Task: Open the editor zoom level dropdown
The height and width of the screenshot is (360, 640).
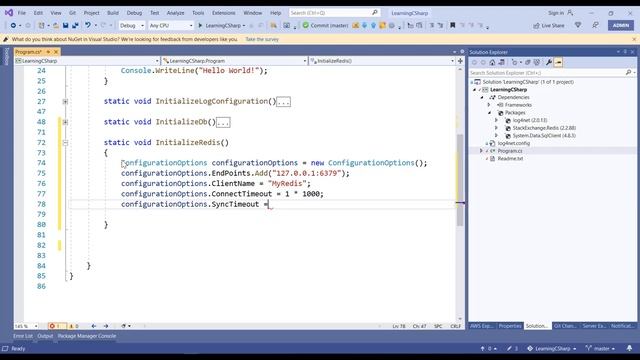Action: 26,326
